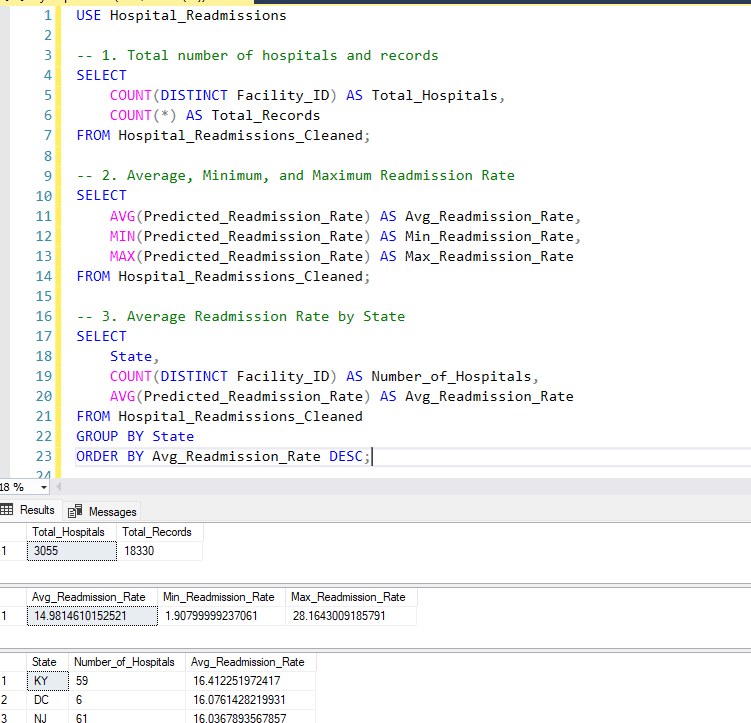Image resolution: width=751 pixels, height=723 pixels.
Task: Select the Max_Readmission_Rate column header
Action: [x=351, y=597]
